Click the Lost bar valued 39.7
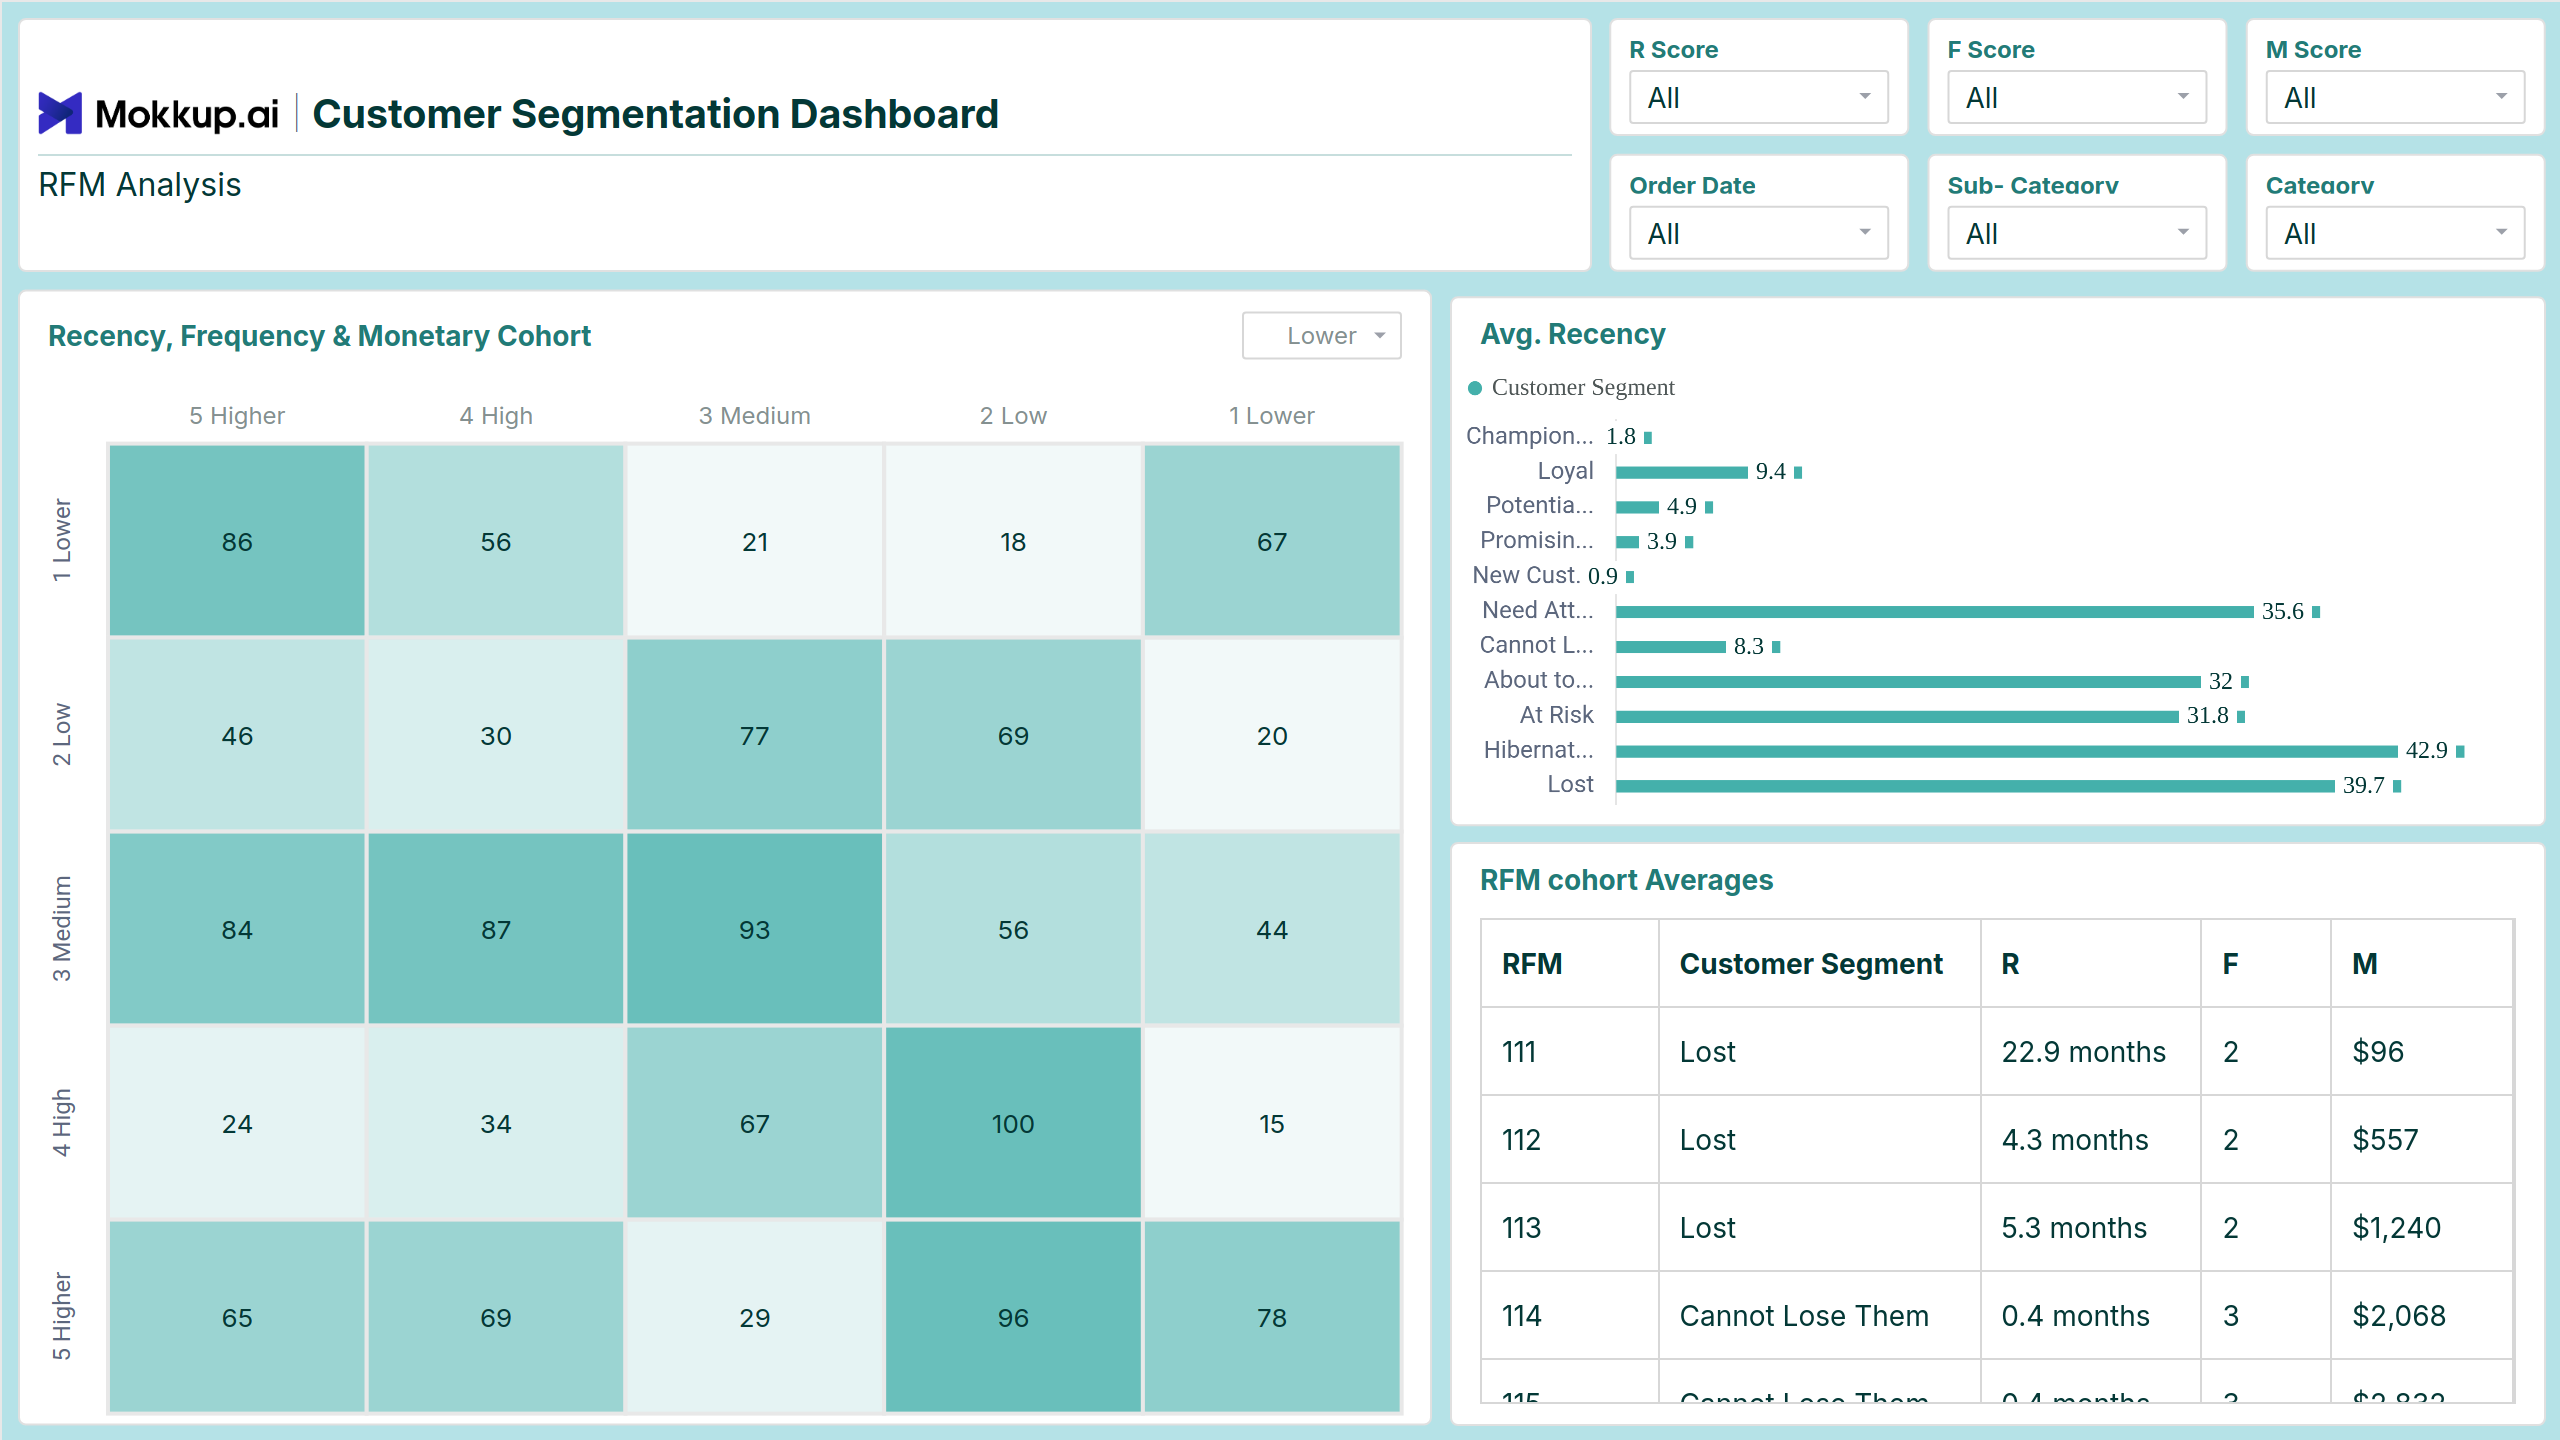Viewport: 2560px width, 1440px height. click(x=1975, y=786)
